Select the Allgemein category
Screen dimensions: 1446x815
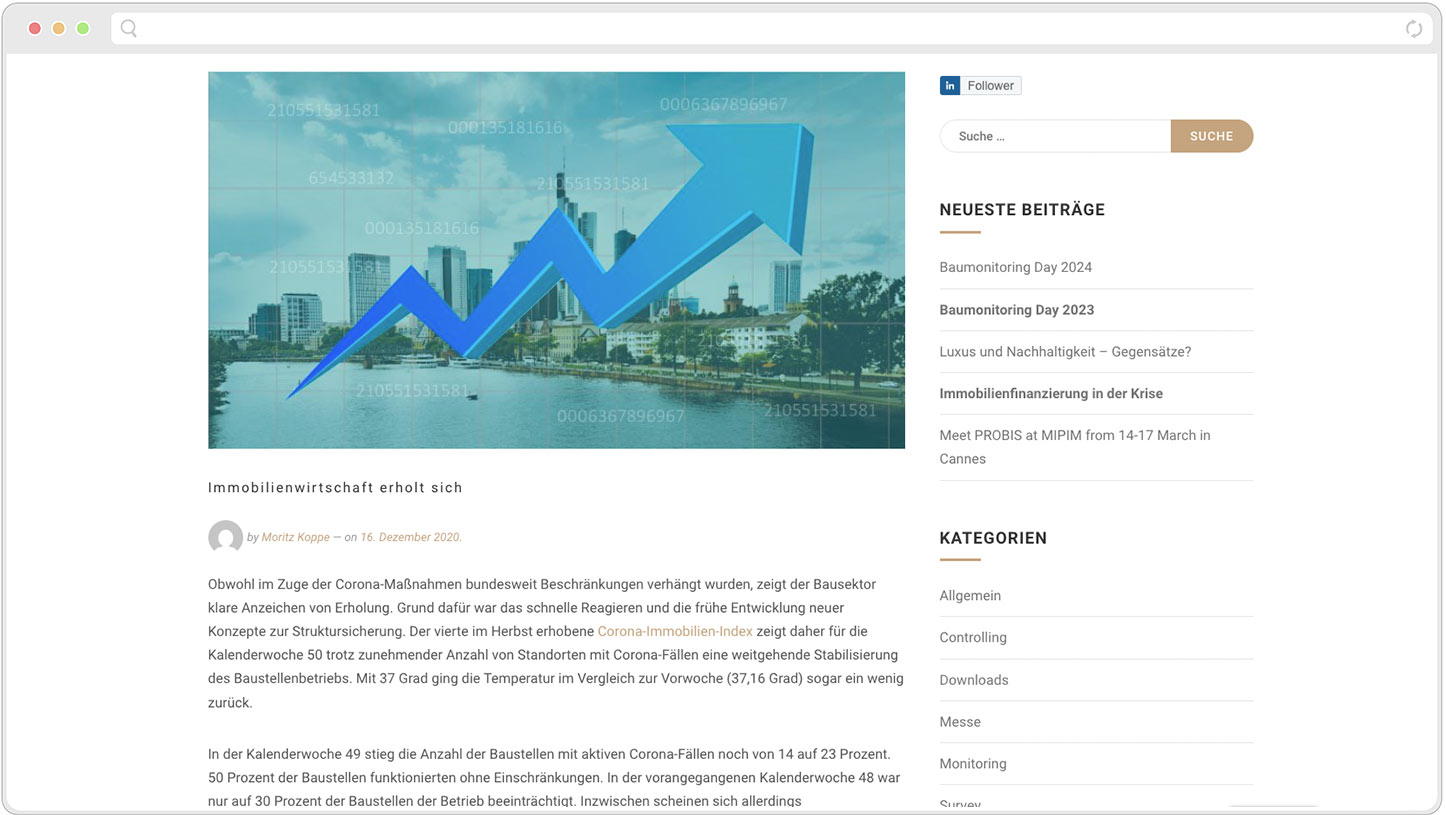(x=969, y=596)
